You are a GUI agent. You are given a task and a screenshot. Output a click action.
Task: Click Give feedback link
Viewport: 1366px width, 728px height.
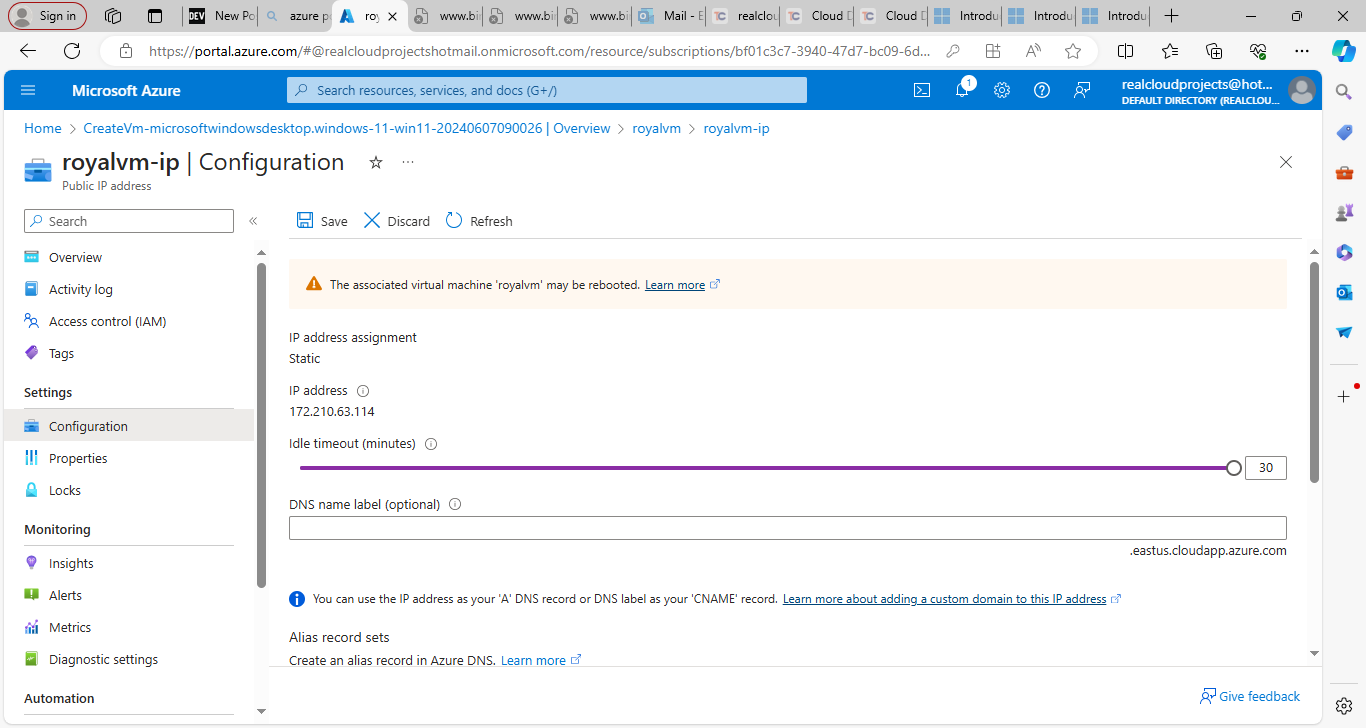[x=1250, y=696]
